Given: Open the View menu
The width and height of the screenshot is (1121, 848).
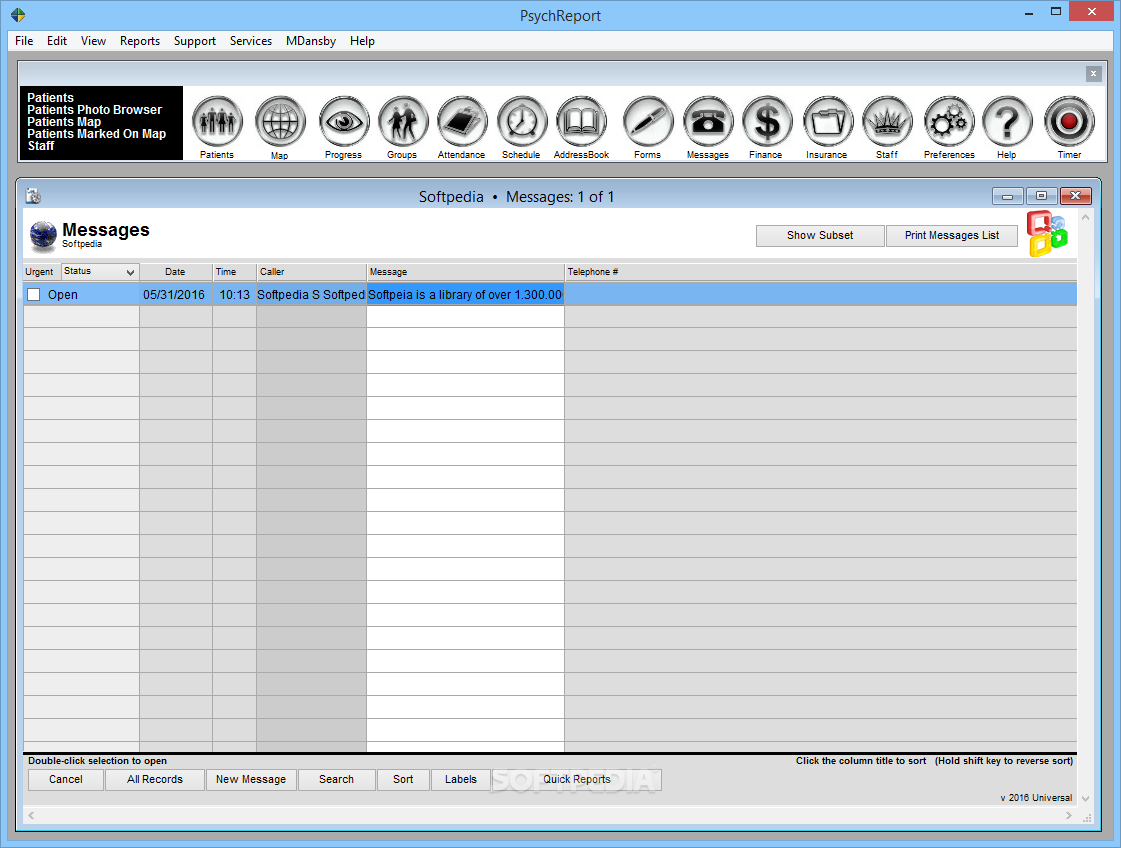Looking at the screenshot, I should (93, 41).
